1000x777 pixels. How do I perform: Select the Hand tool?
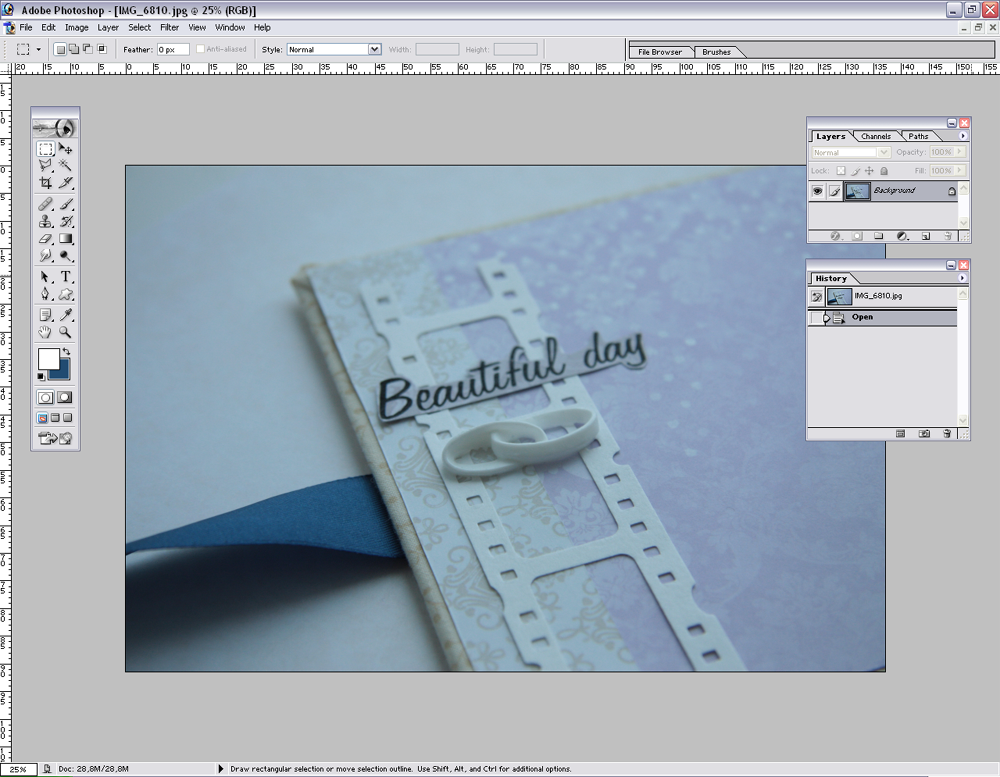coord(45,332)
